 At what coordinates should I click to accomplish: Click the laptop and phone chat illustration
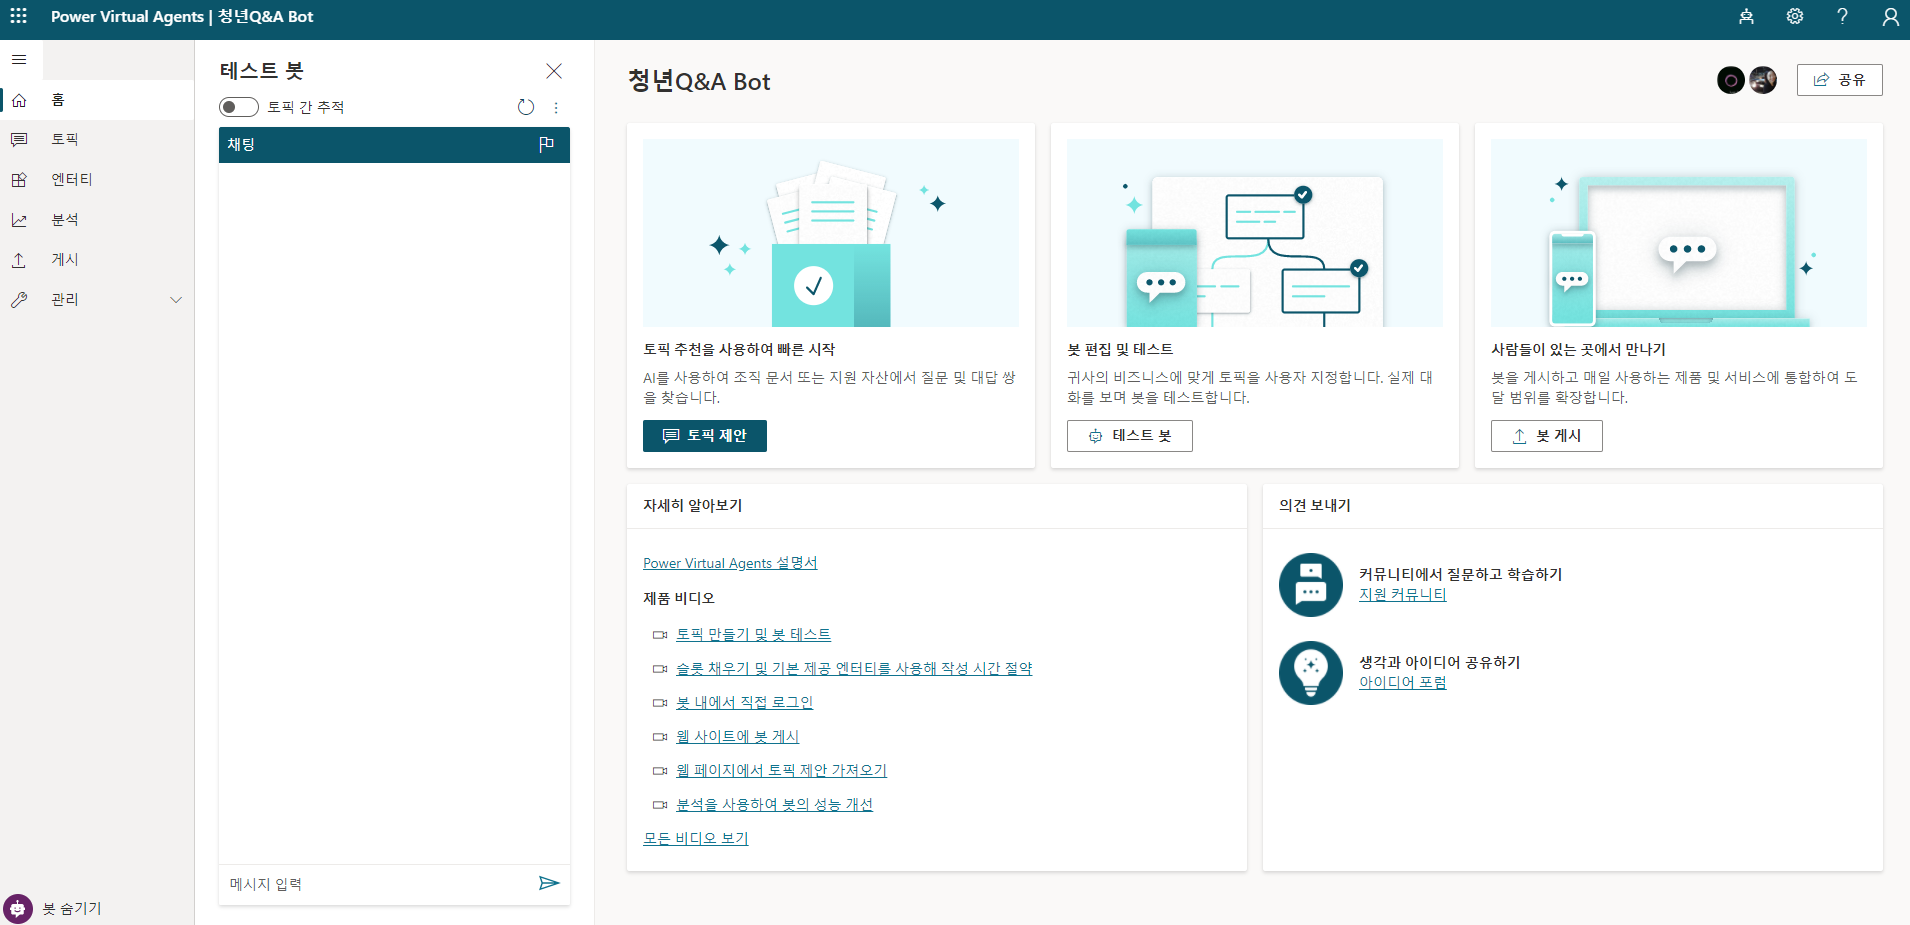(1679, 233)
